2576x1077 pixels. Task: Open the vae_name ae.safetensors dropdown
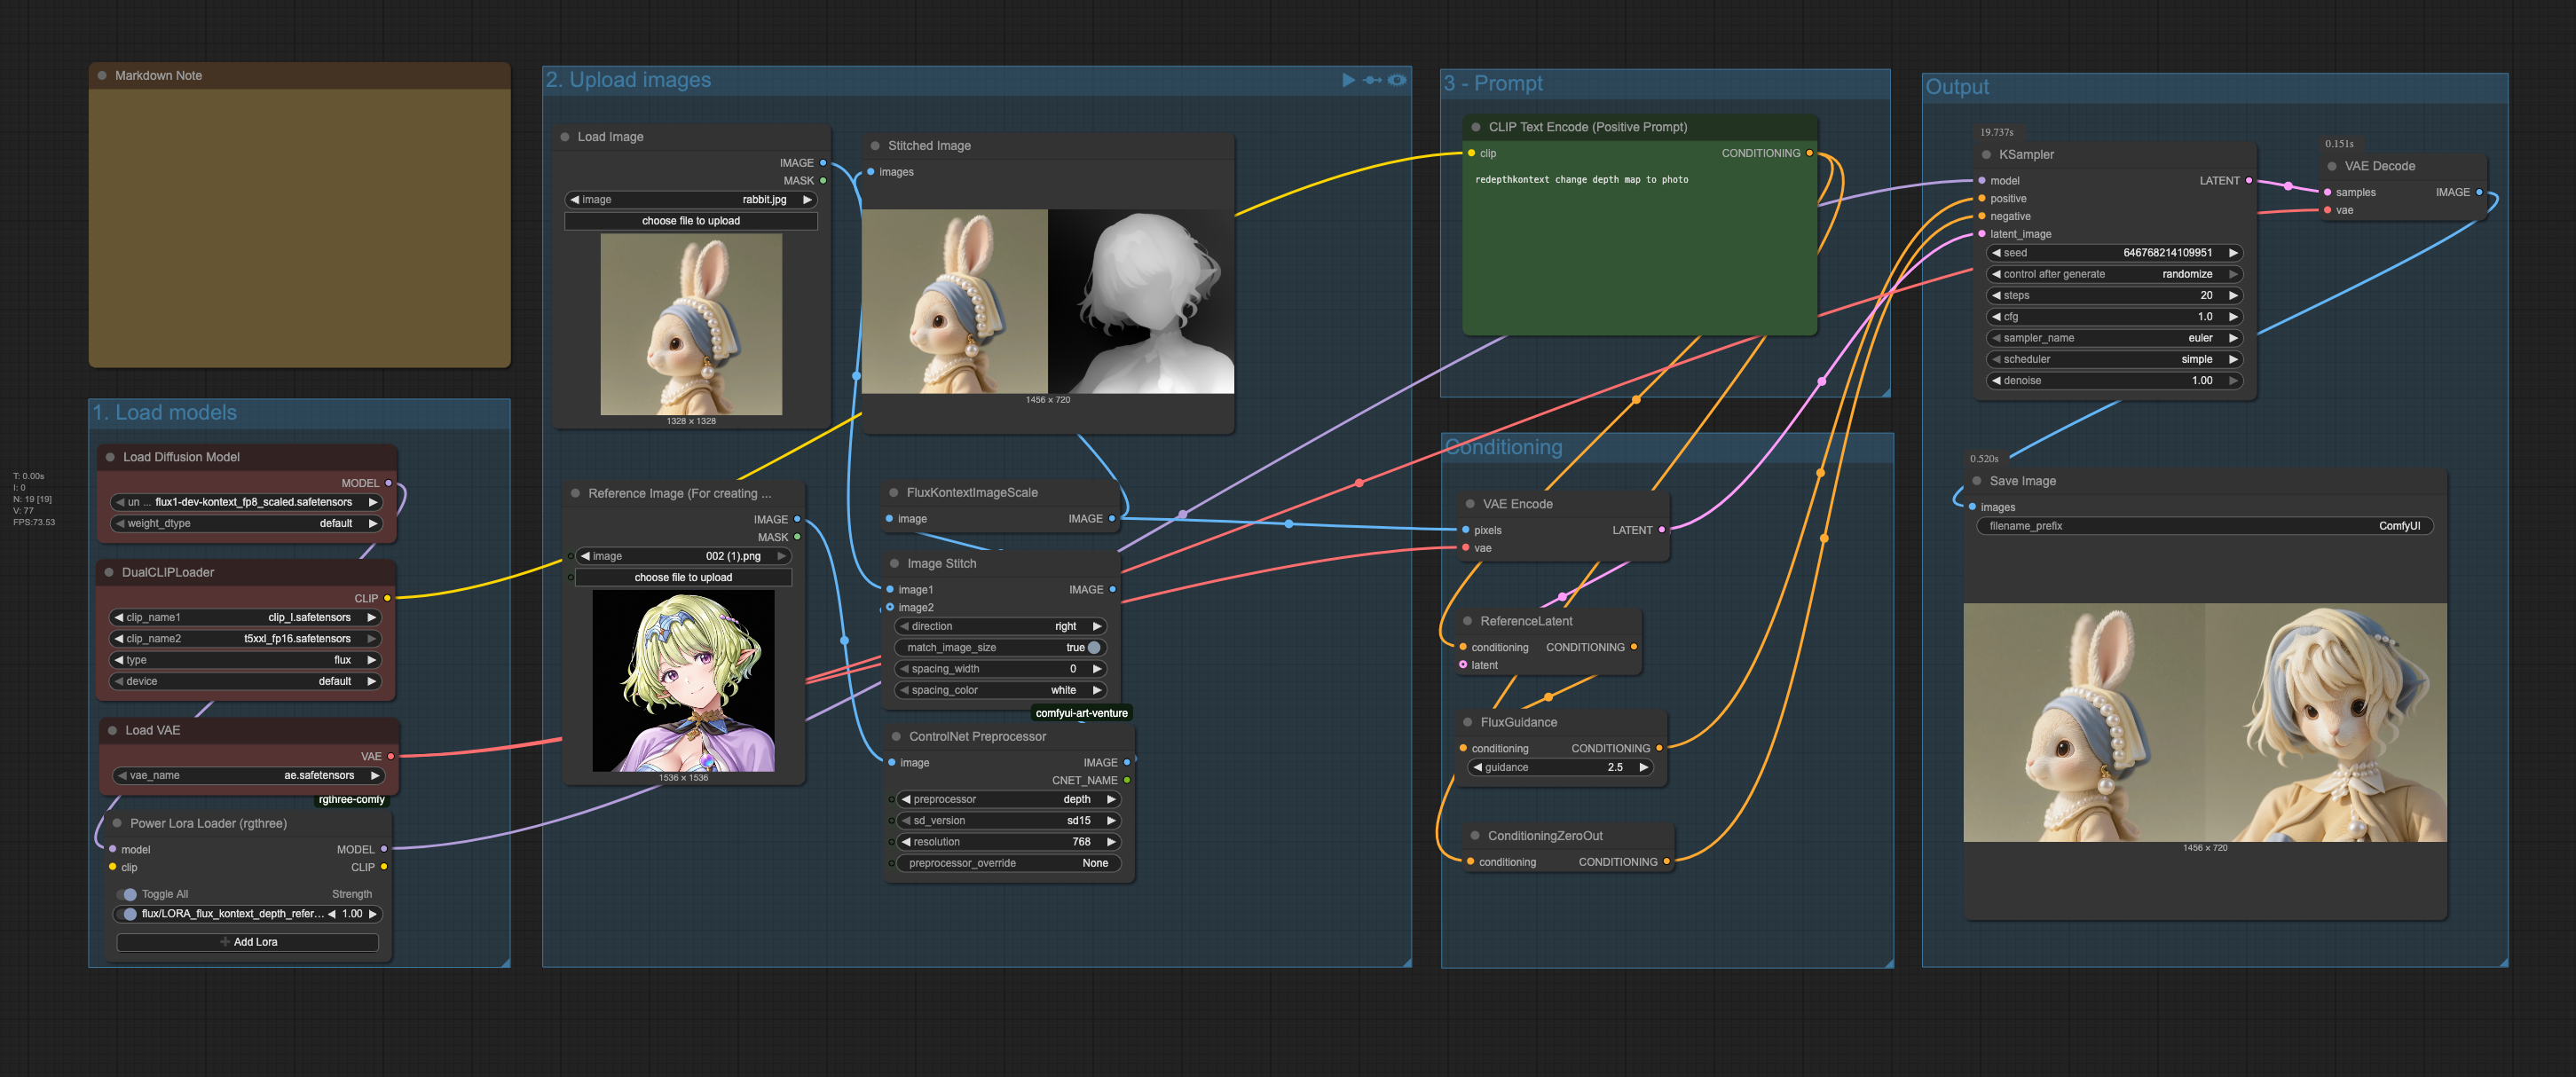250,776
